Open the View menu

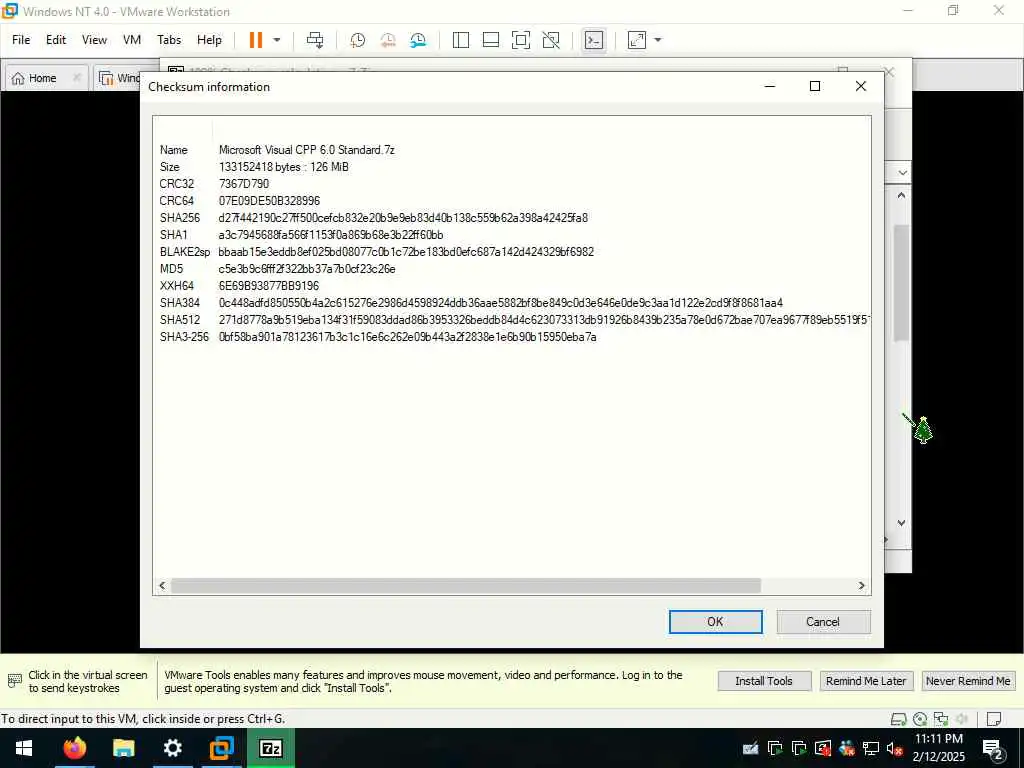coord(94,40)
